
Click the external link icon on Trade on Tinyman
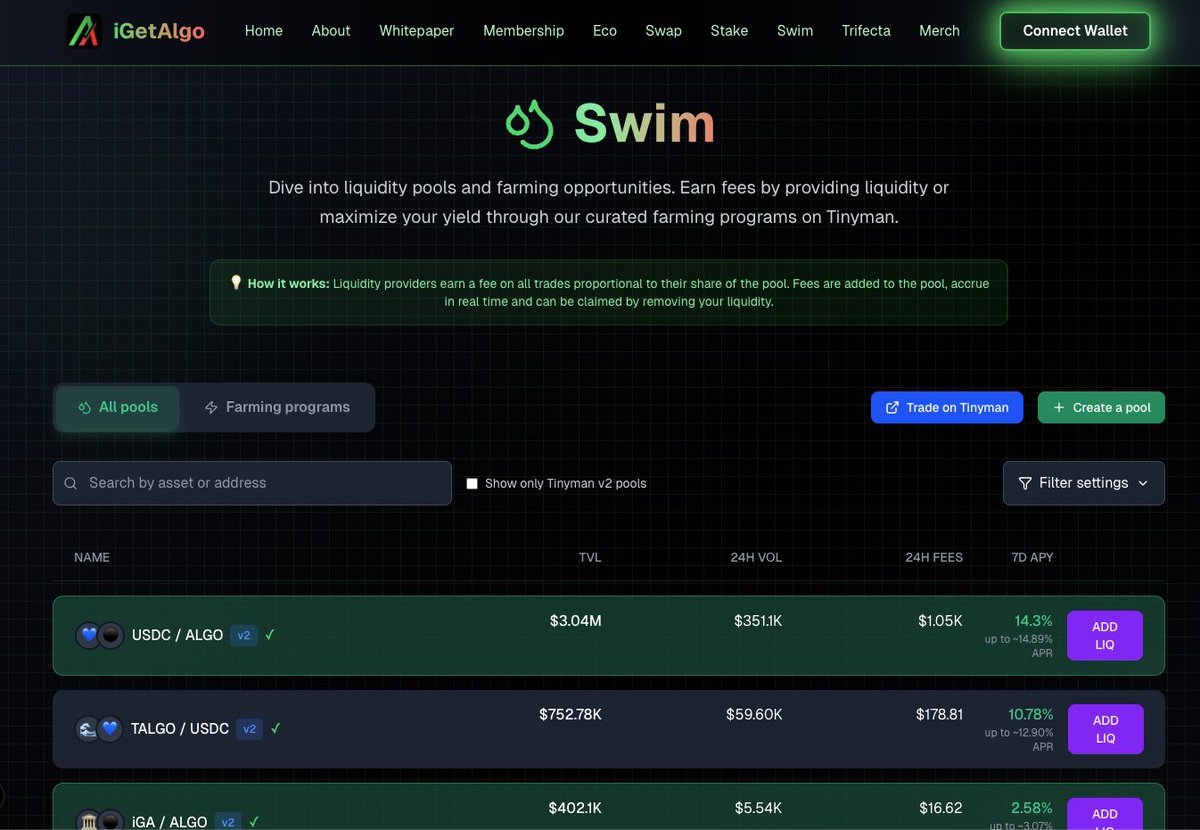tap(892, 407)
